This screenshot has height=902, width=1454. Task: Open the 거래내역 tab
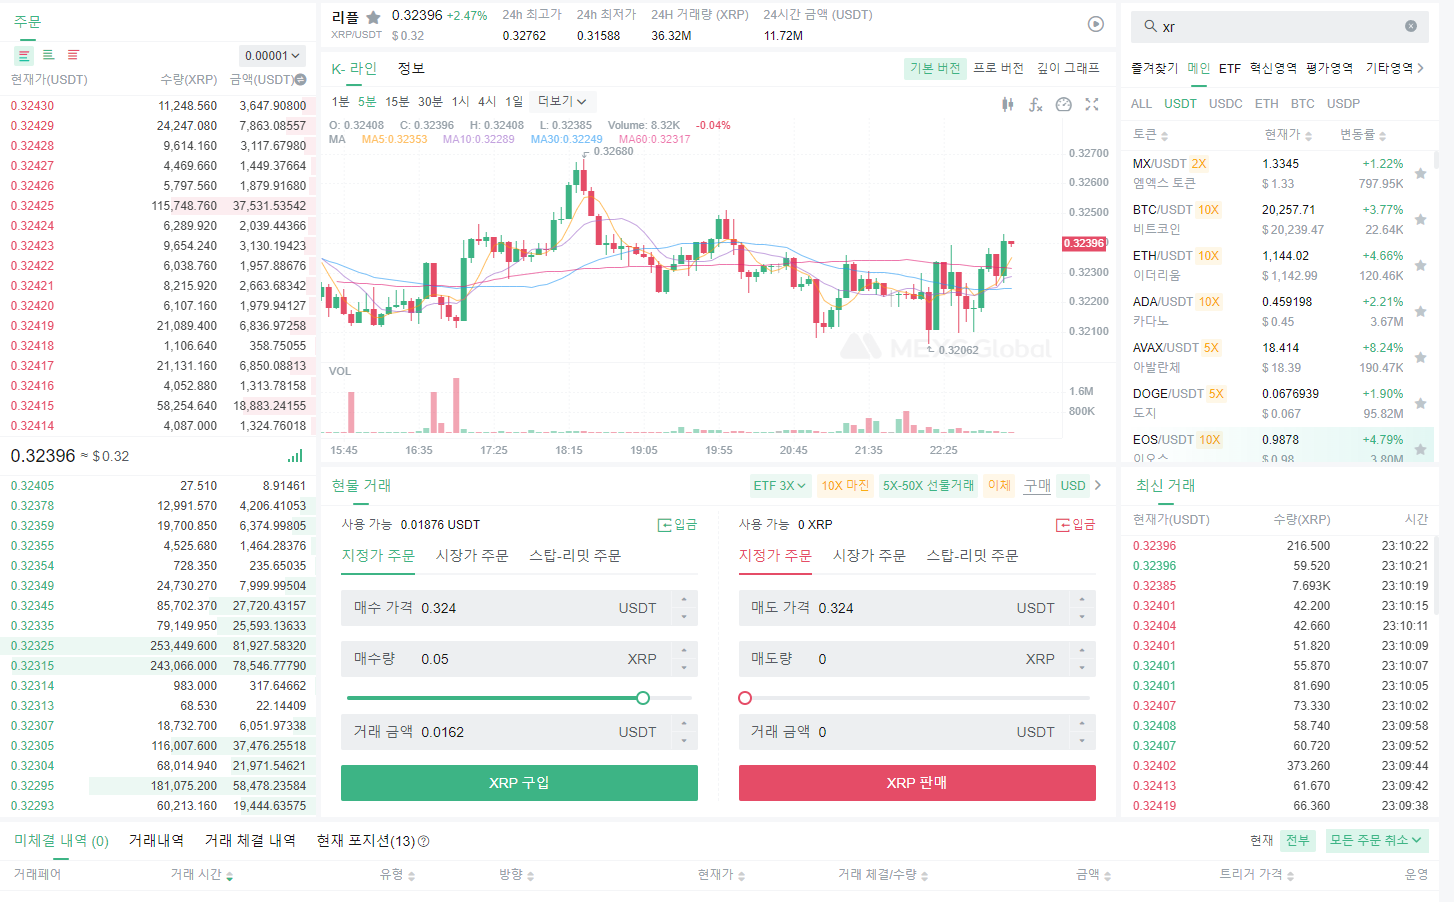156,841
